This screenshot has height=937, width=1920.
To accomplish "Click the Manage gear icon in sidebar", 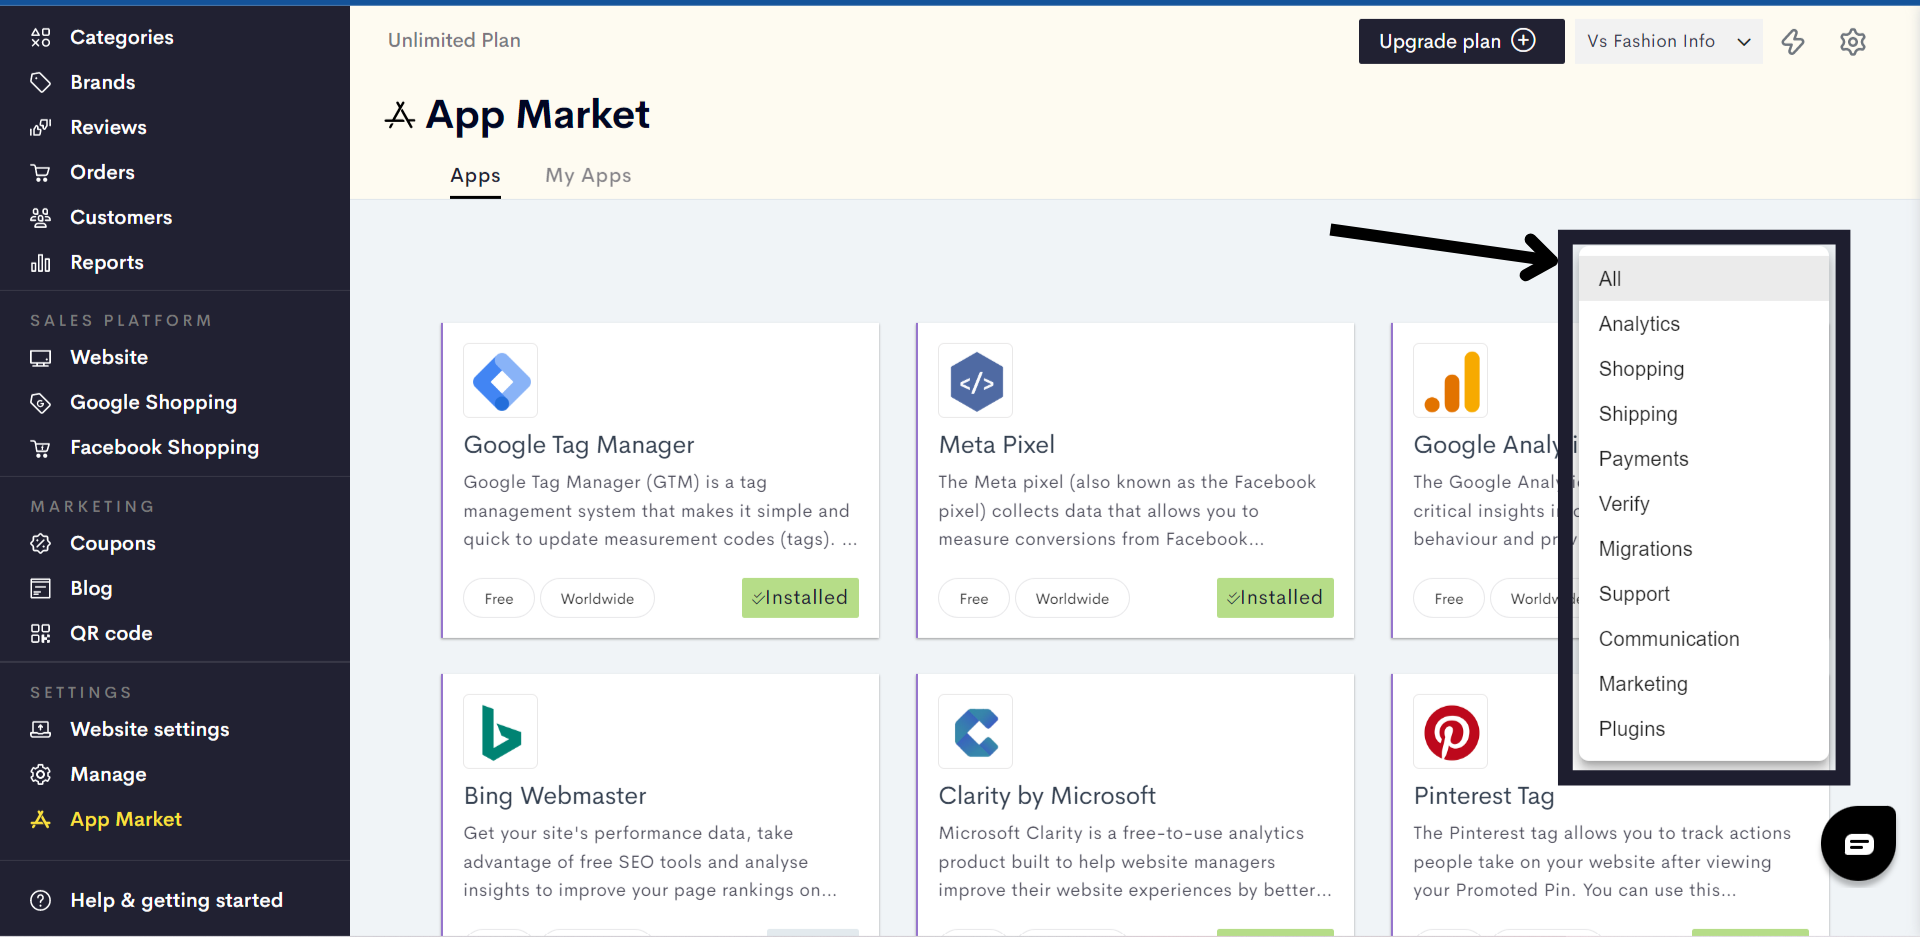I will (41, 774).
